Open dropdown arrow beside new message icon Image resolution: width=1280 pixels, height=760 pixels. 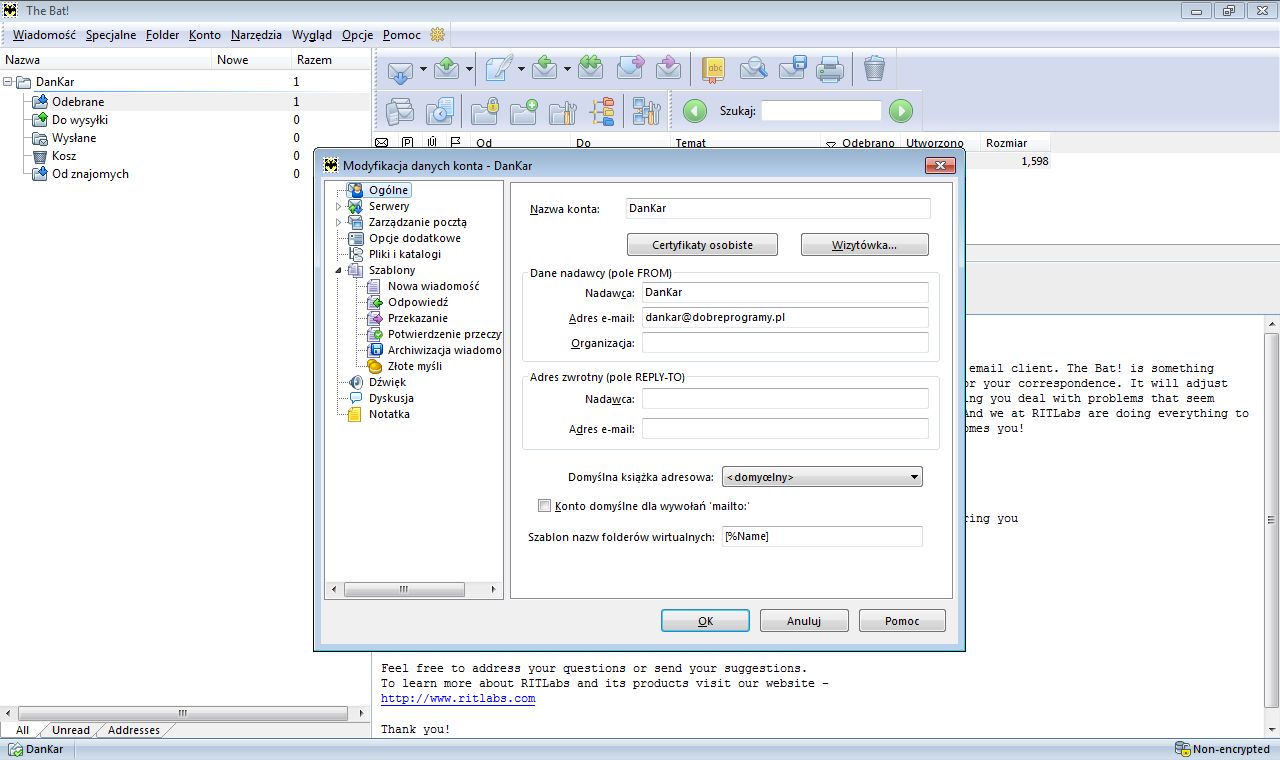point(521,69)
